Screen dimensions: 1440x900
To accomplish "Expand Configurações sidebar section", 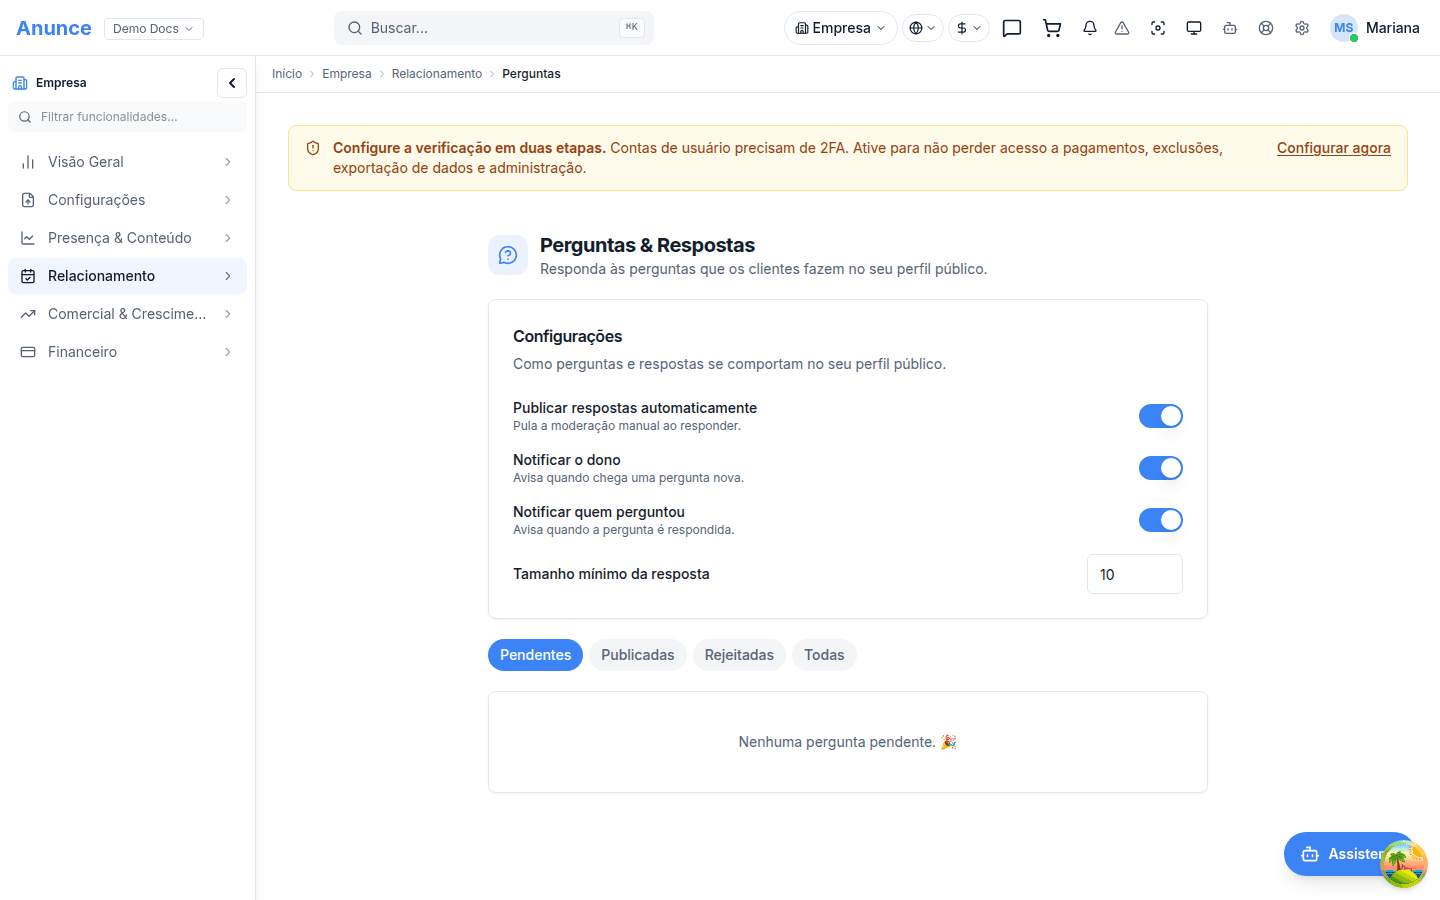I will pyautogui.click(x=127, y=200).
